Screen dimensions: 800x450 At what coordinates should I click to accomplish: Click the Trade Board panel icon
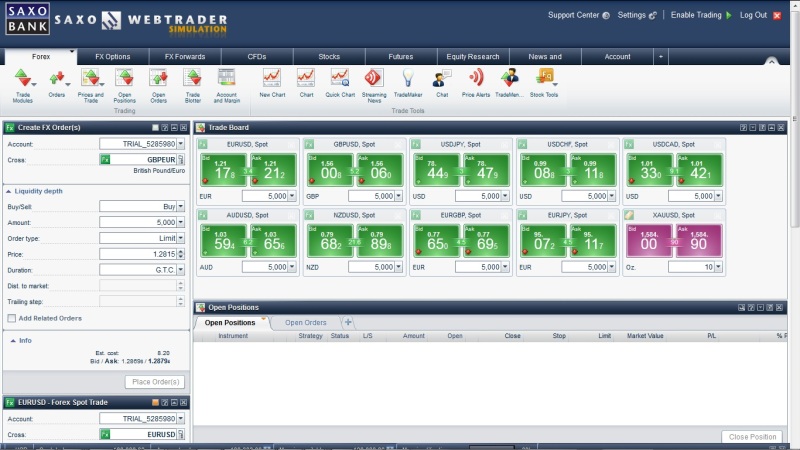[201, 128]
